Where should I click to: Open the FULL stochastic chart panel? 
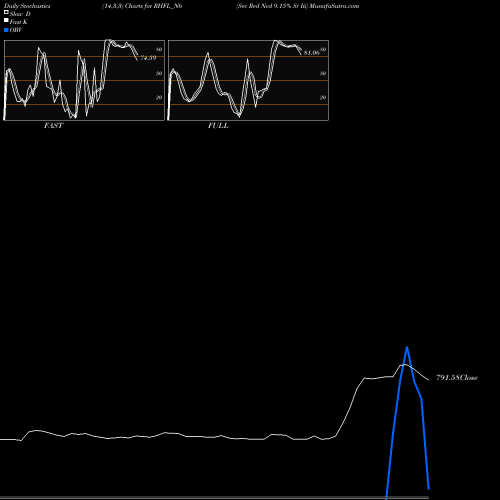pyautogui.click(x=248, y=80)
